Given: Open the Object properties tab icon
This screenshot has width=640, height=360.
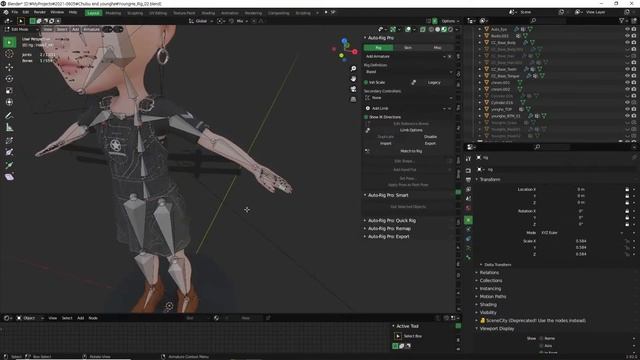Looking at the screenshot, I should pos(468,220).
